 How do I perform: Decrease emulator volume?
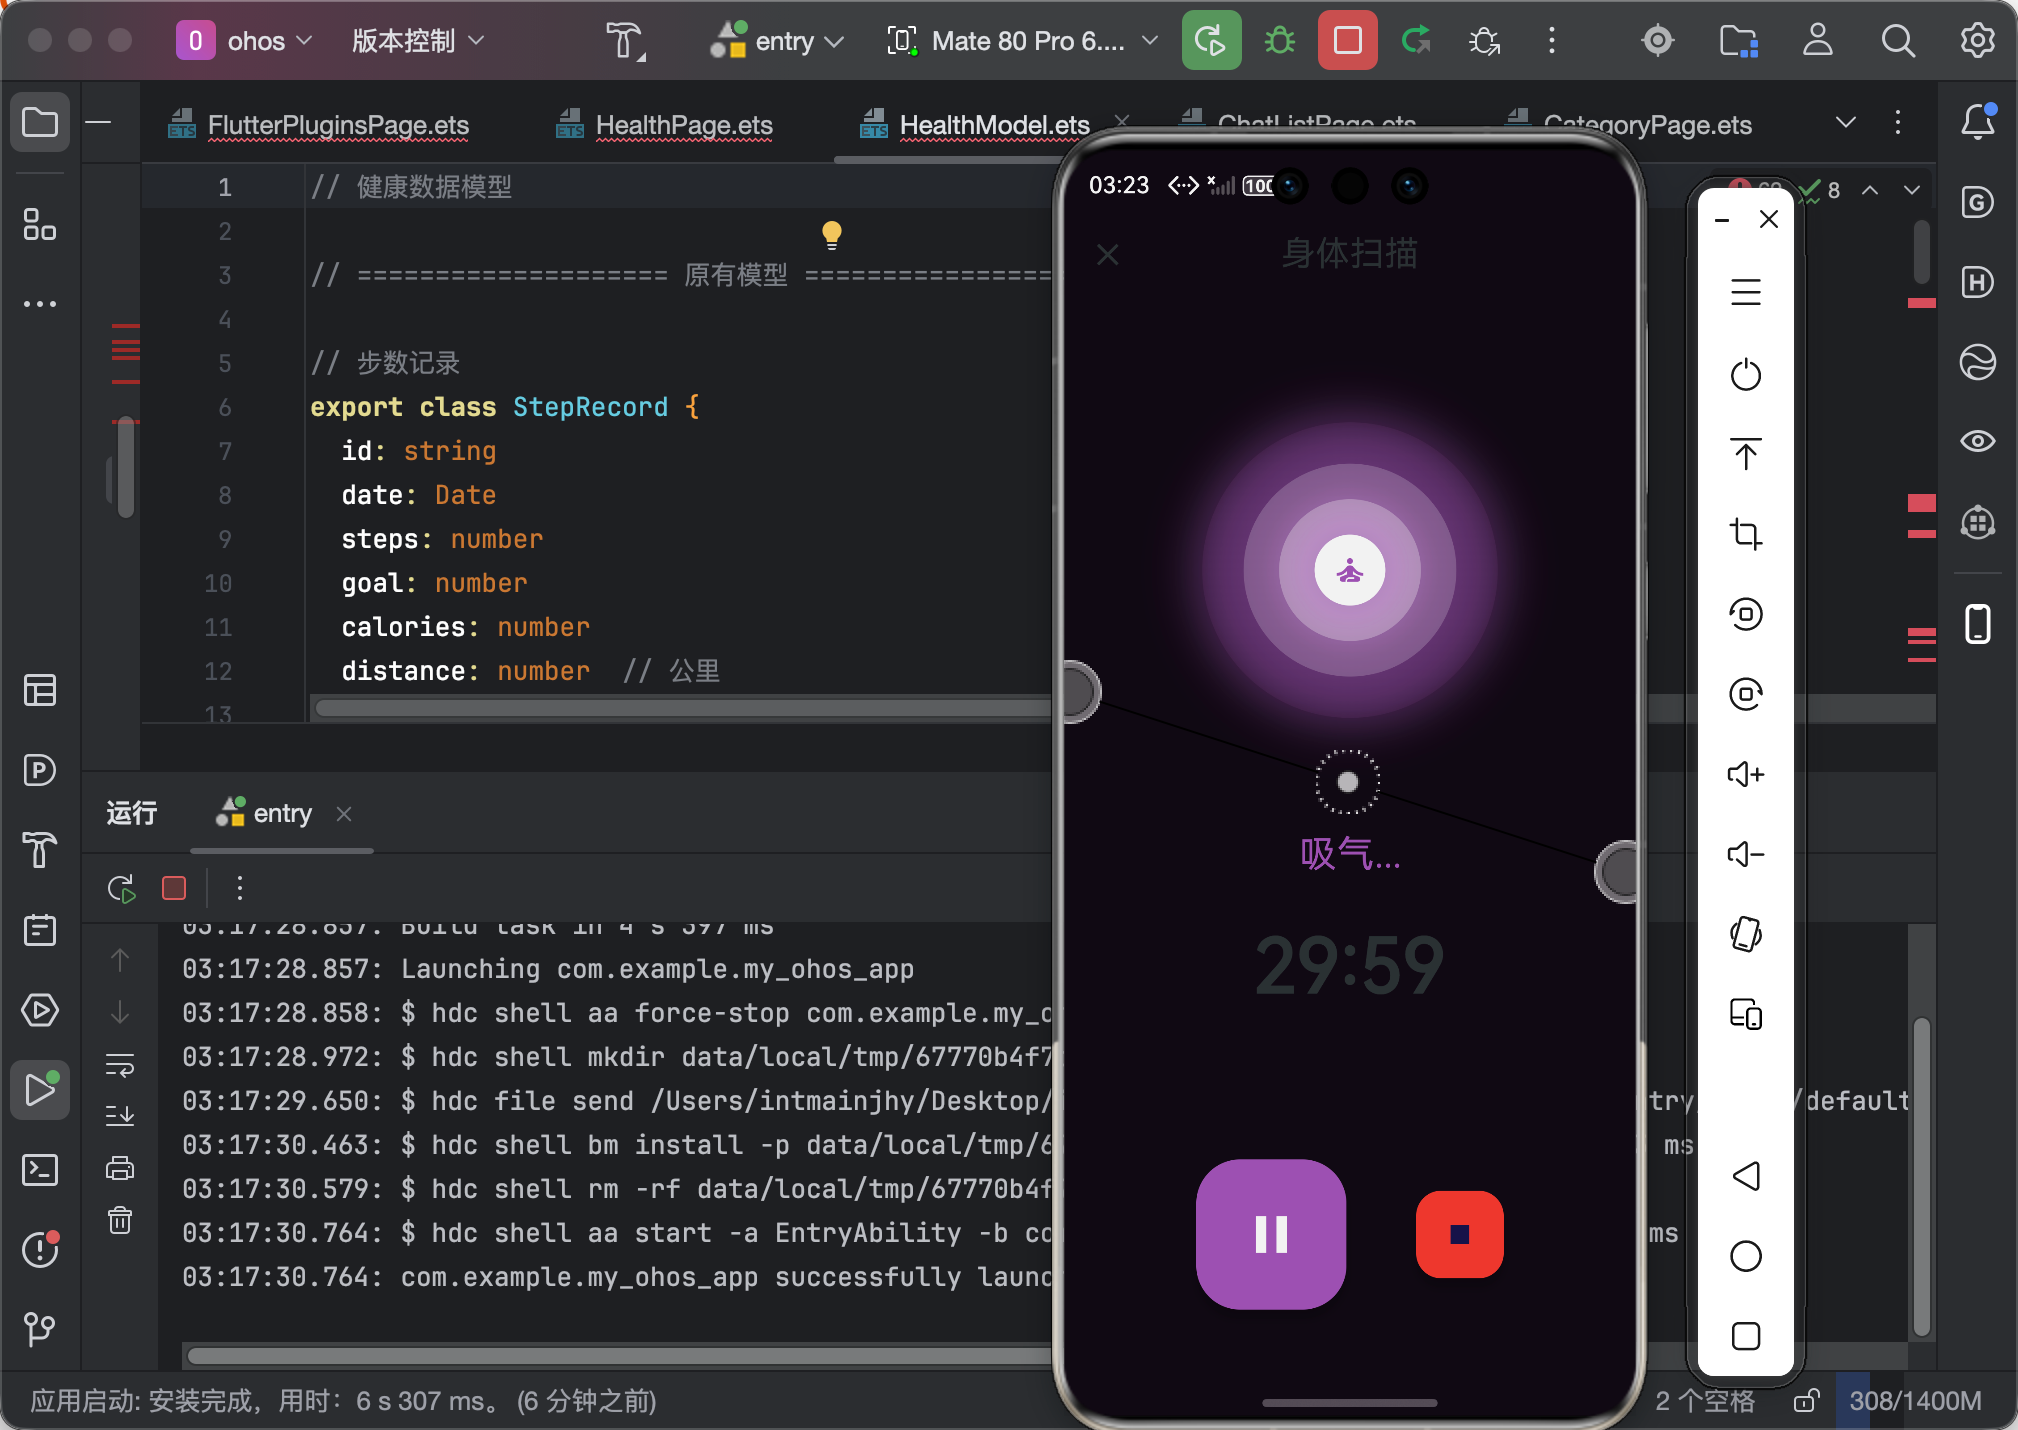(x=1746, y=854)
